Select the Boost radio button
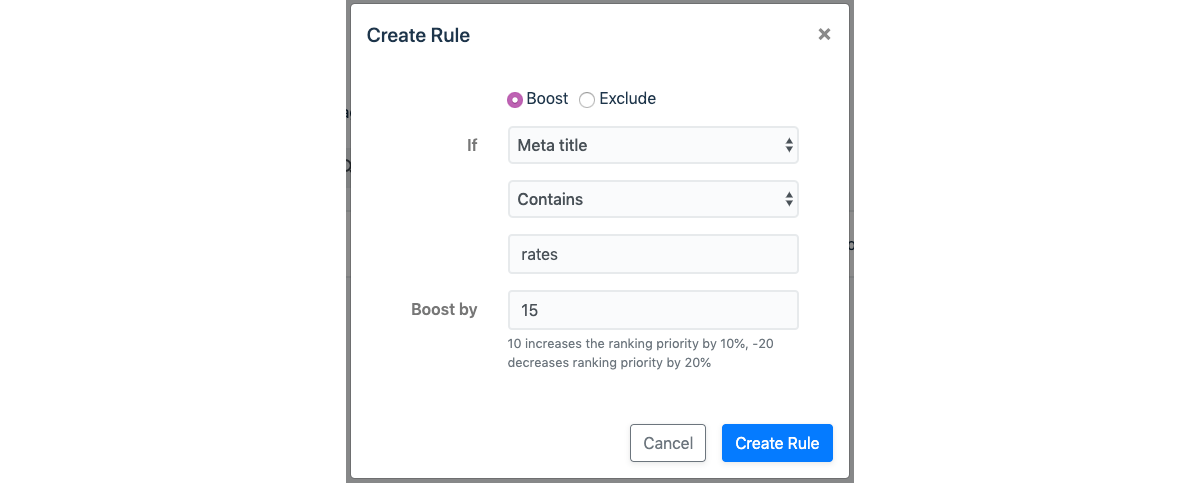The height and width of the screenshot is (483, 1200). click(x=515, y=99)
